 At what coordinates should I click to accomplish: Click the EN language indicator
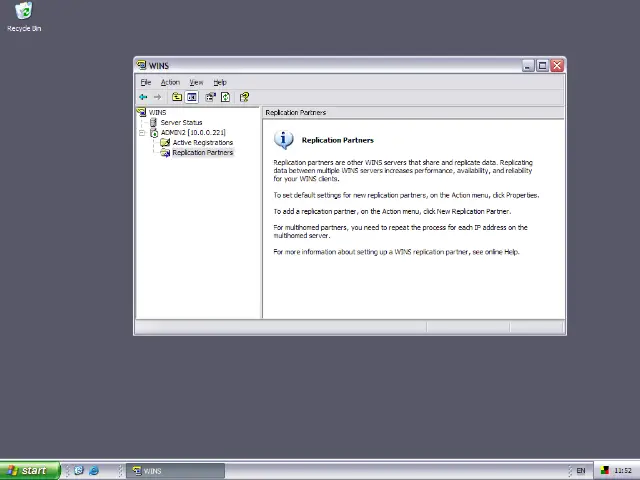pos(580,471)
